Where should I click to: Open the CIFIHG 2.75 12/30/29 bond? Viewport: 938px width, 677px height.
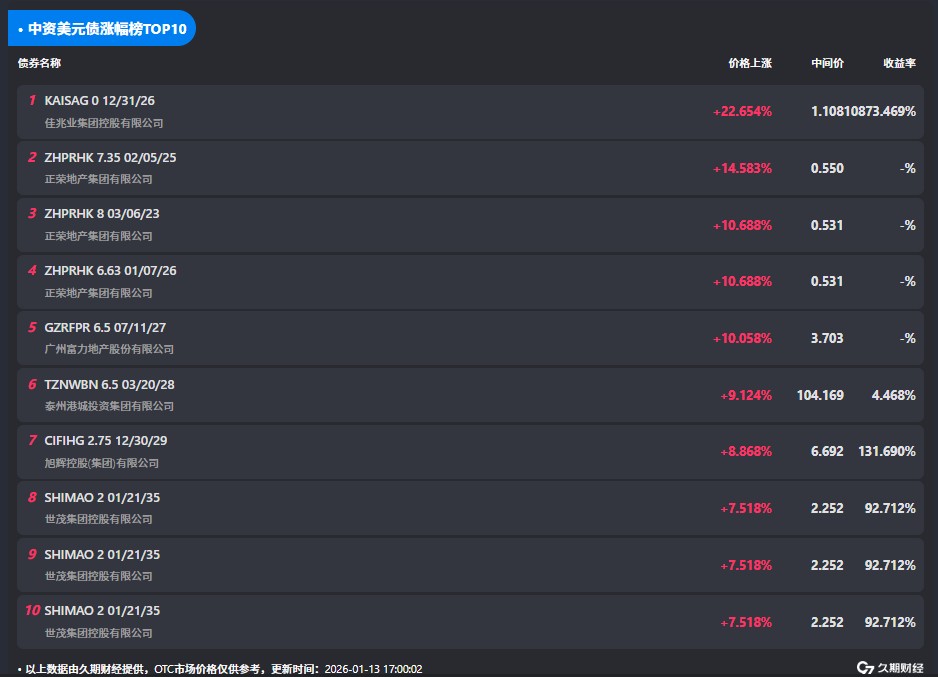pos(106,441)
